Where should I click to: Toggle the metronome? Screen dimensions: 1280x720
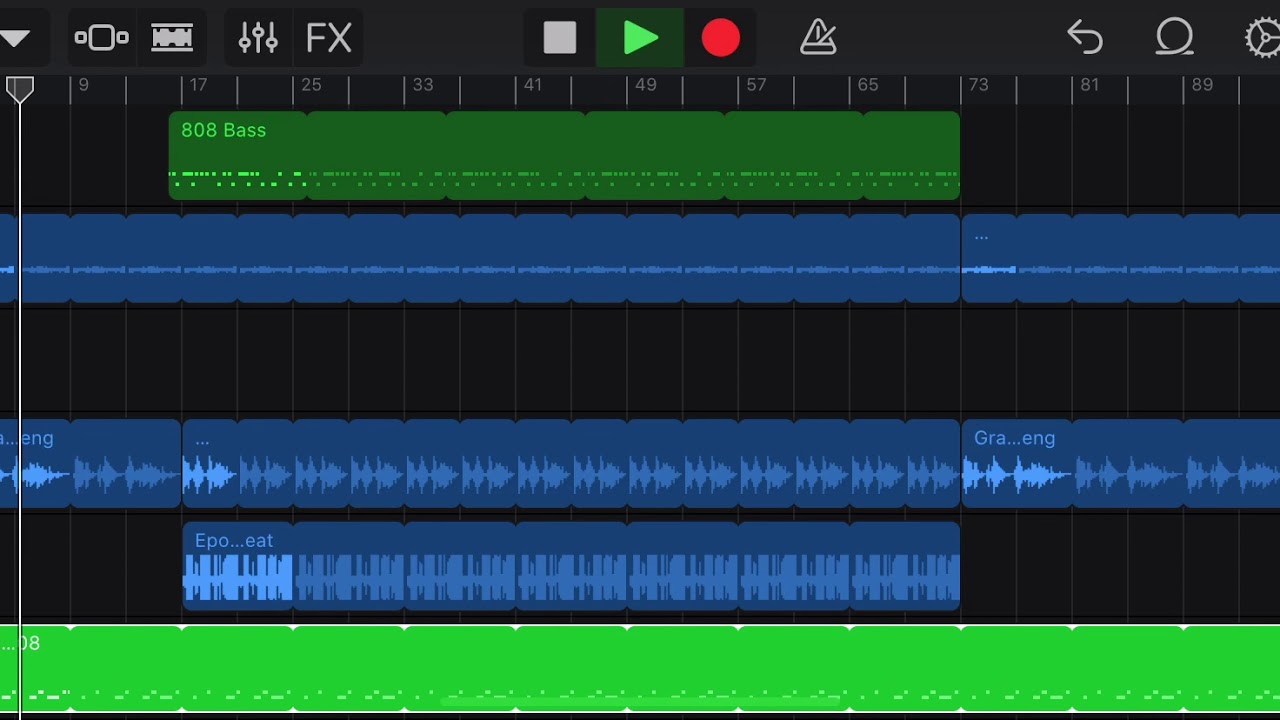[x=818, y=38]
